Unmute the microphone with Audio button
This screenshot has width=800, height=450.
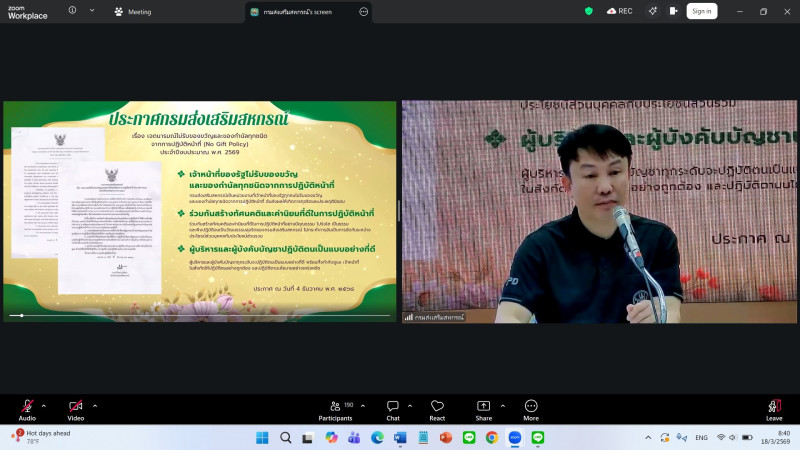point(26,408)
